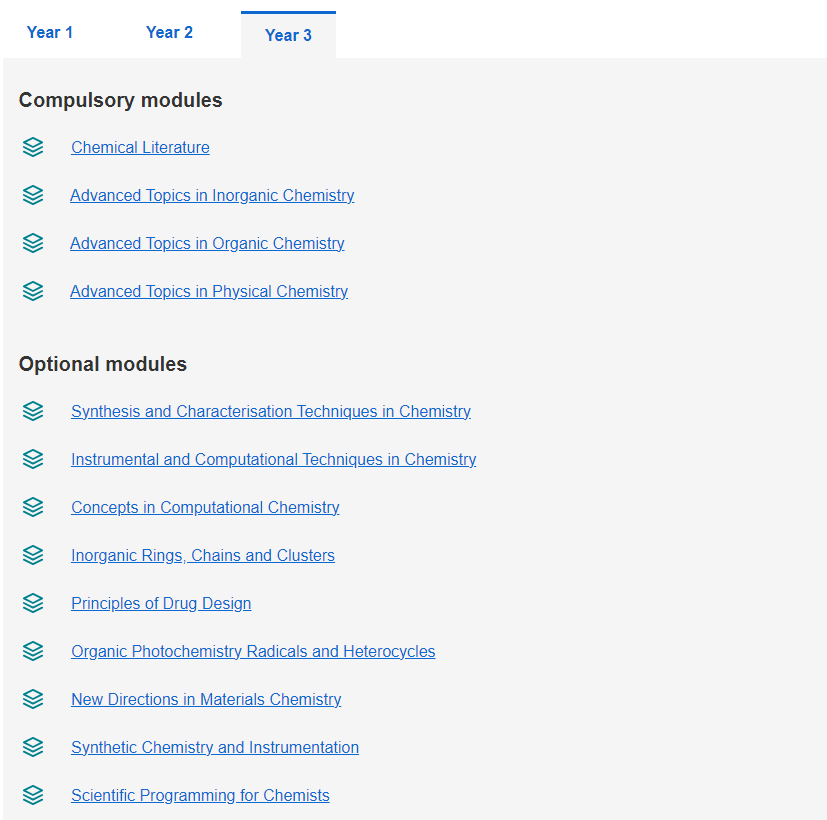Viewport: 827px width, 820px height.
Task: Click the stack icon beside Advanced Topics in Physical Chemistry
Action: pos(33,291)
